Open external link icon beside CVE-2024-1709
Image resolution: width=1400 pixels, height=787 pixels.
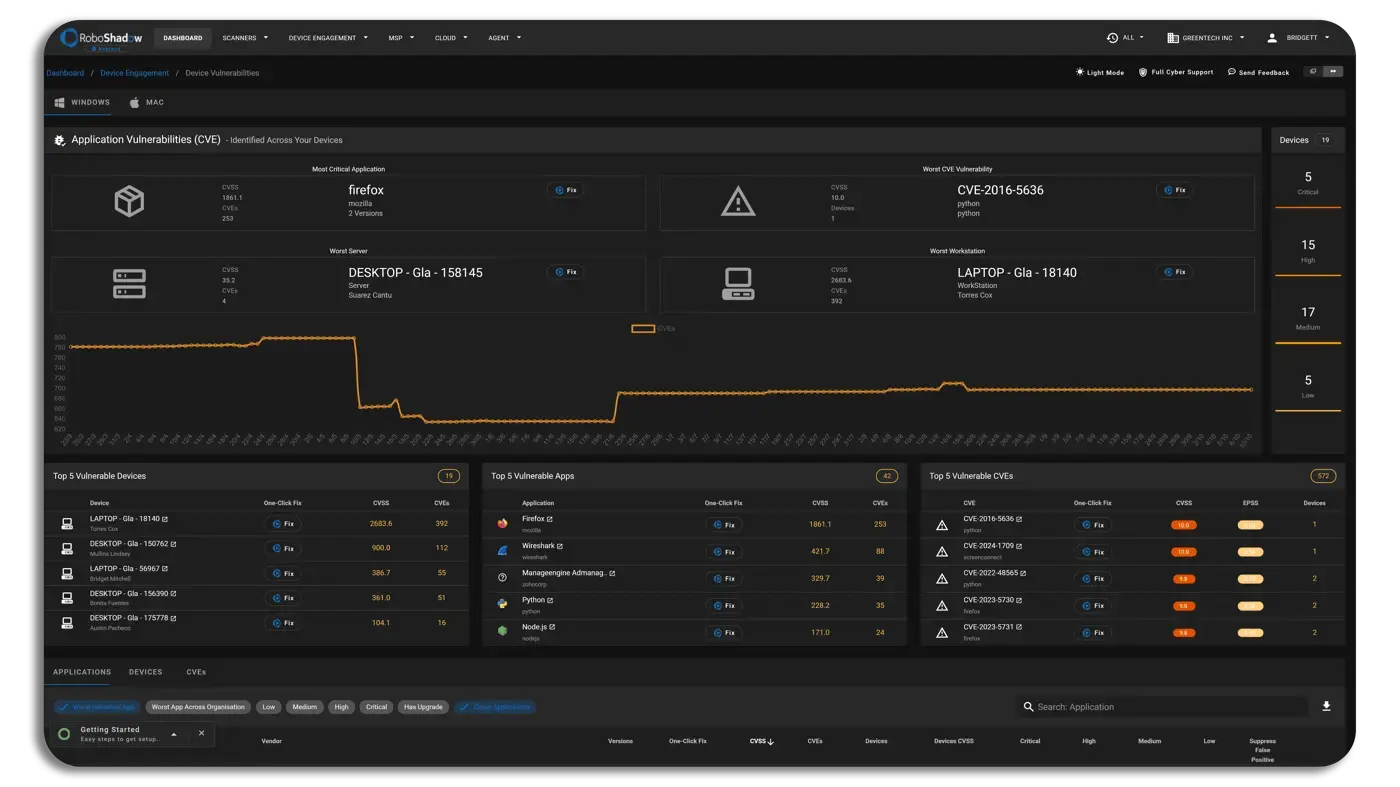[1019, 546]
